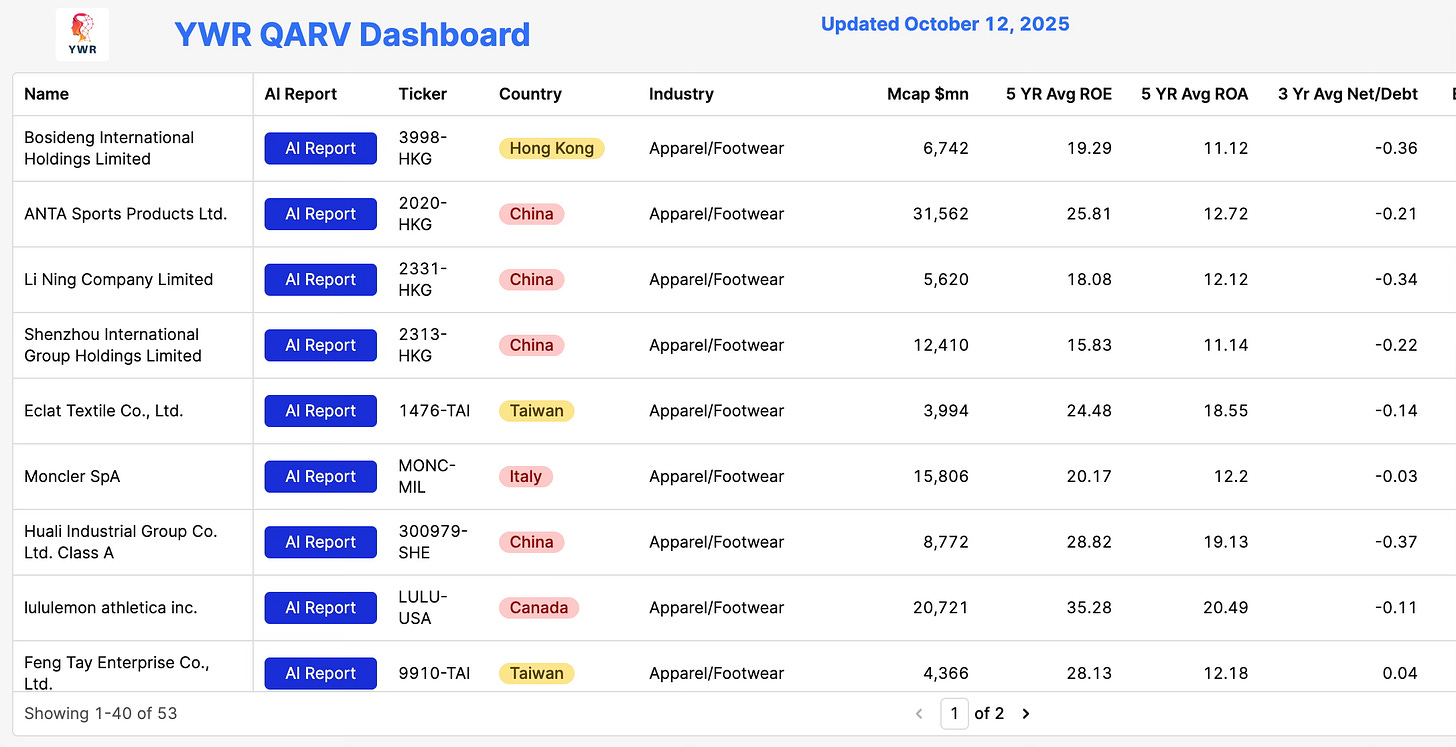Screen dimensions: 1456x747
Task: Click the YWR logo icon
Action: point(82,34)
